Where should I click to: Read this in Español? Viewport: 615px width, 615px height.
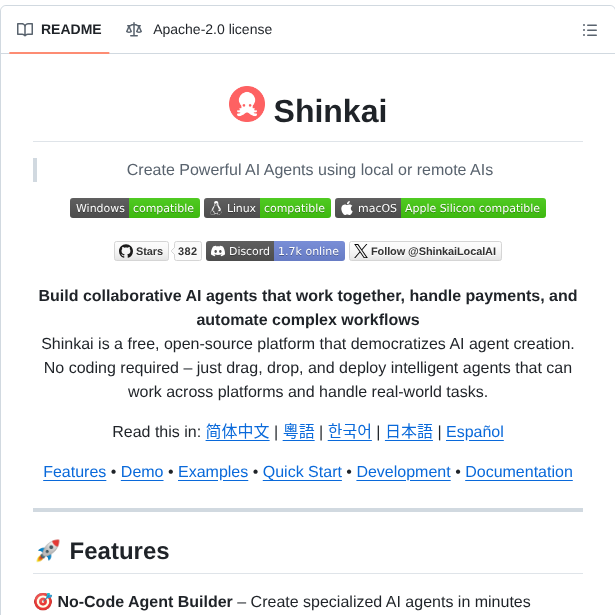tap(475, 432)
